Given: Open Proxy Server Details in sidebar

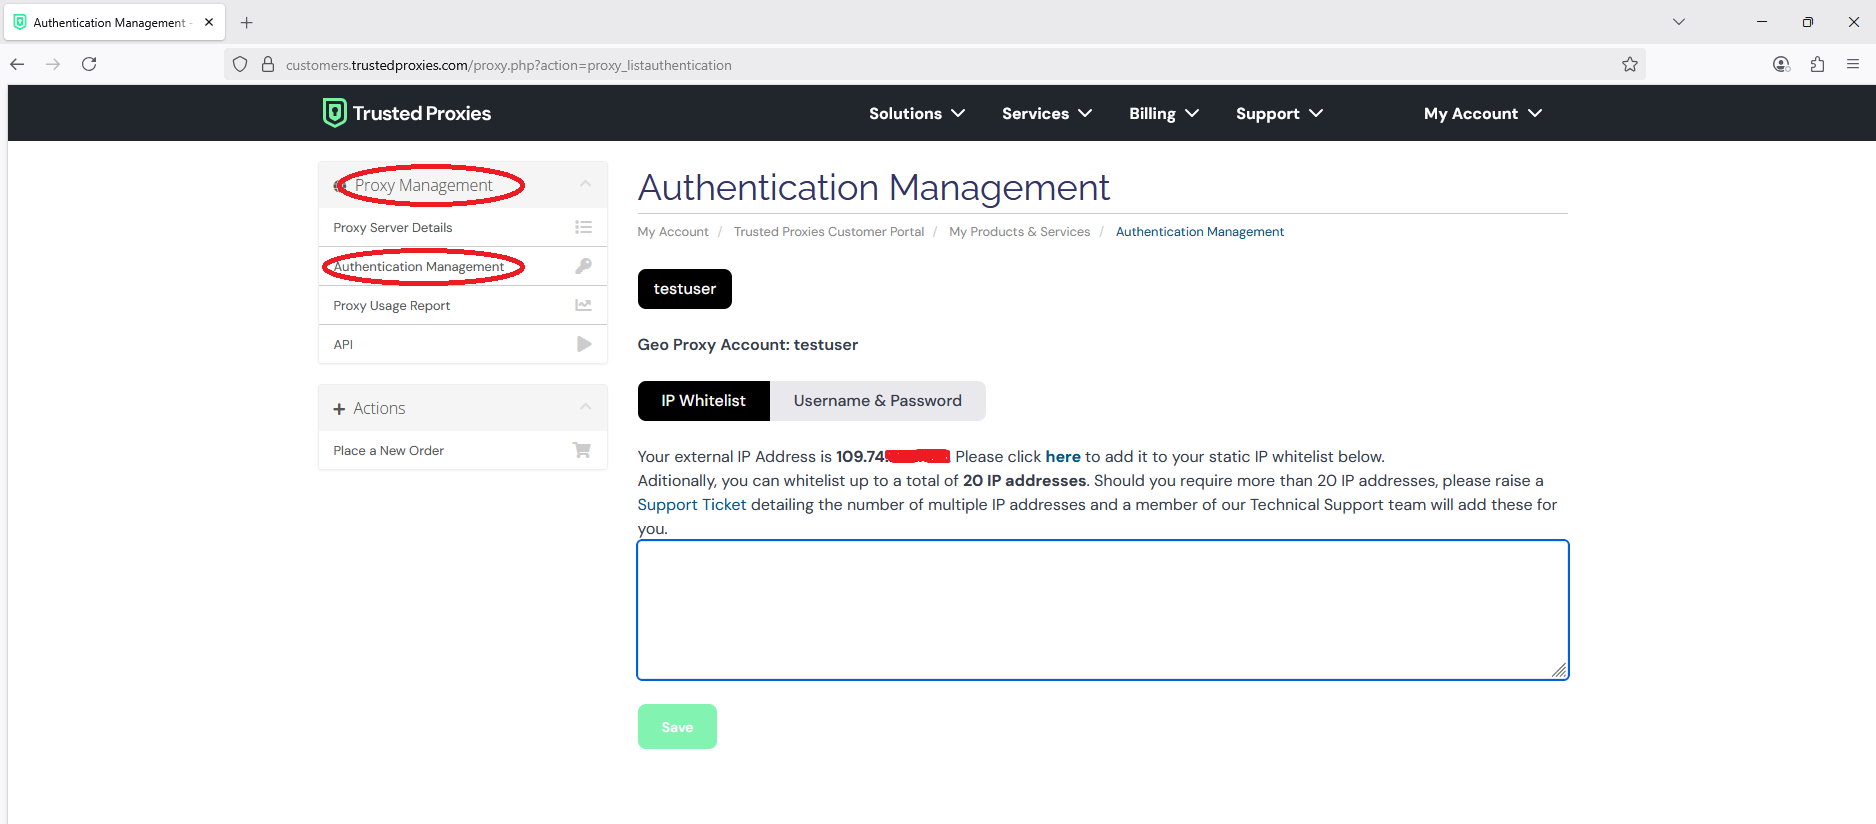Looking at the screenshot, I should tap(463, 227).
